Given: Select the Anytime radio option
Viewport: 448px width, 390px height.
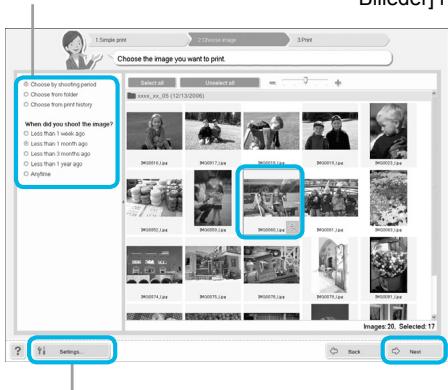Looking at the screenshot, I should point(37,174).
